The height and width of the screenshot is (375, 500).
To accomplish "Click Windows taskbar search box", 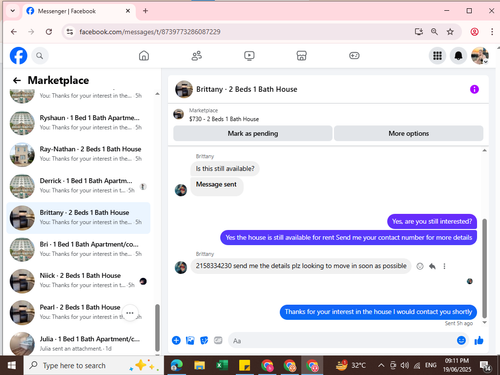I will click(x=94, y=366).
